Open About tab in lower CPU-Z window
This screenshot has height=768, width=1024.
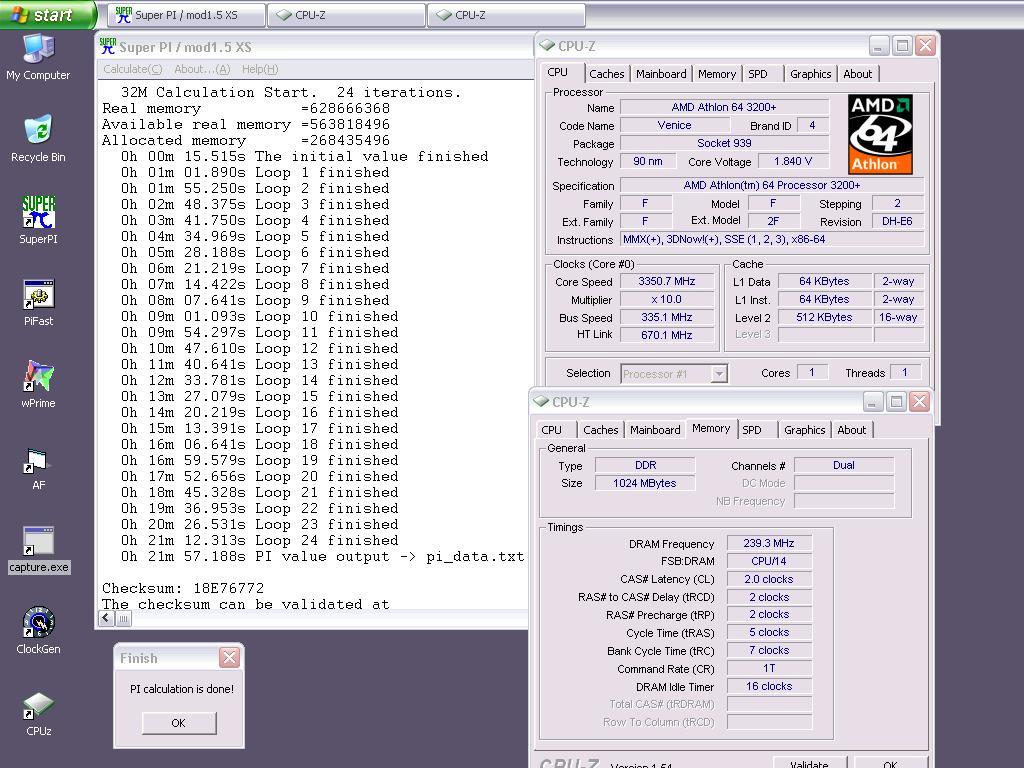[x=852, y=430]
